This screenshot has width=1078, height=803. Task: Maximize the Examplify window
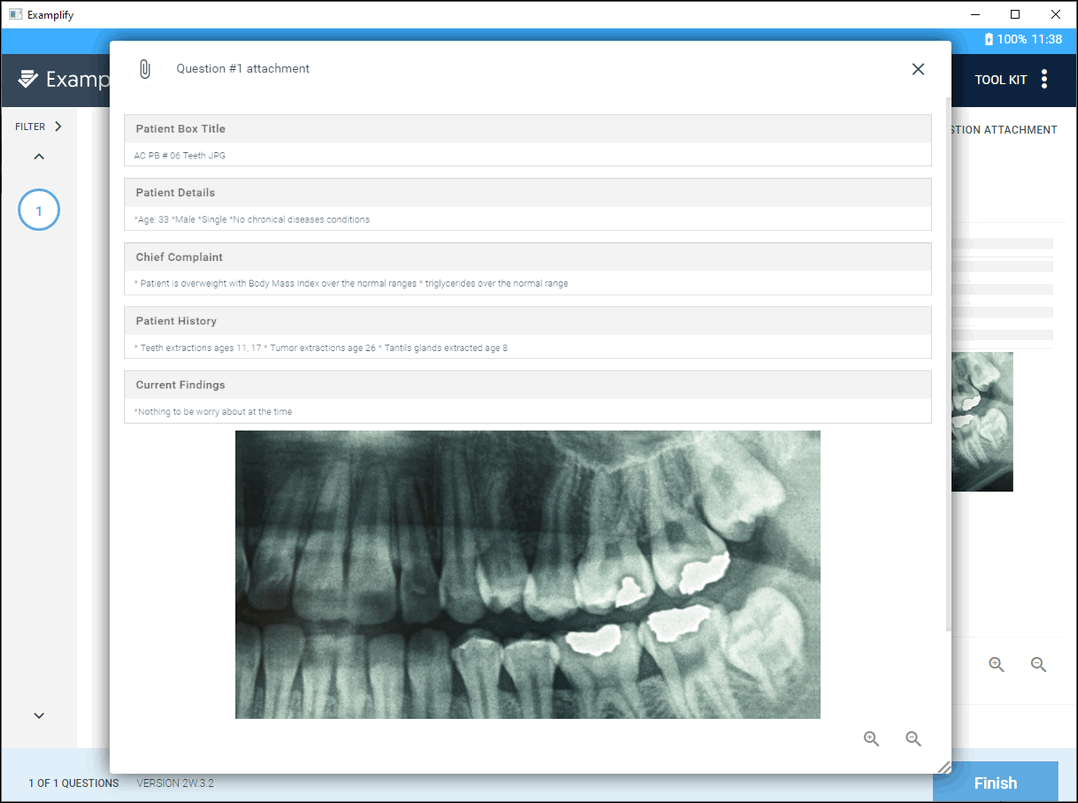pyautogui.click(x=1015, y=14)
